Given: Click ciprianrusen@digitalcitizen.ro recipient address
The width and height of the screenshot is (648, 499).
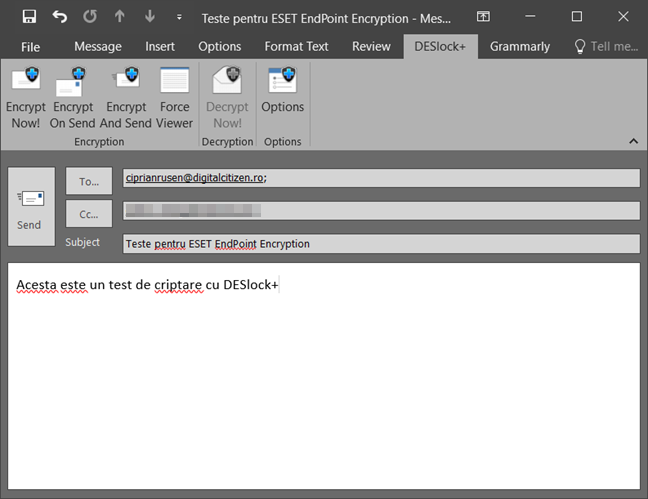Looking at the screenshot, I should 196,178.
